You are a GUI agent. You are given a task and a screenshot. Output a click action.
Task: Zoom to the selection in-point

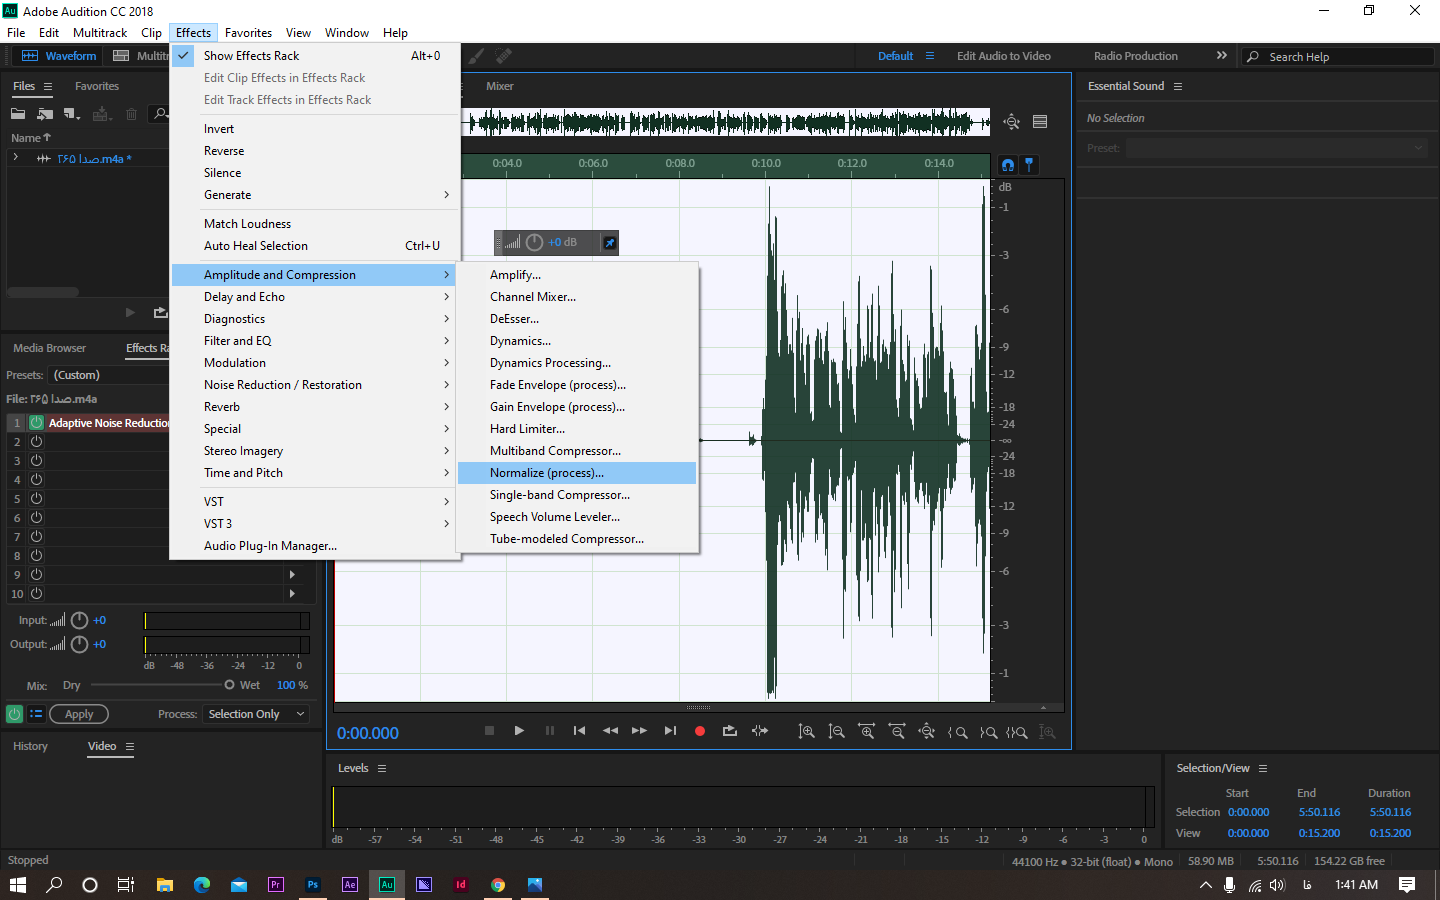957,732
